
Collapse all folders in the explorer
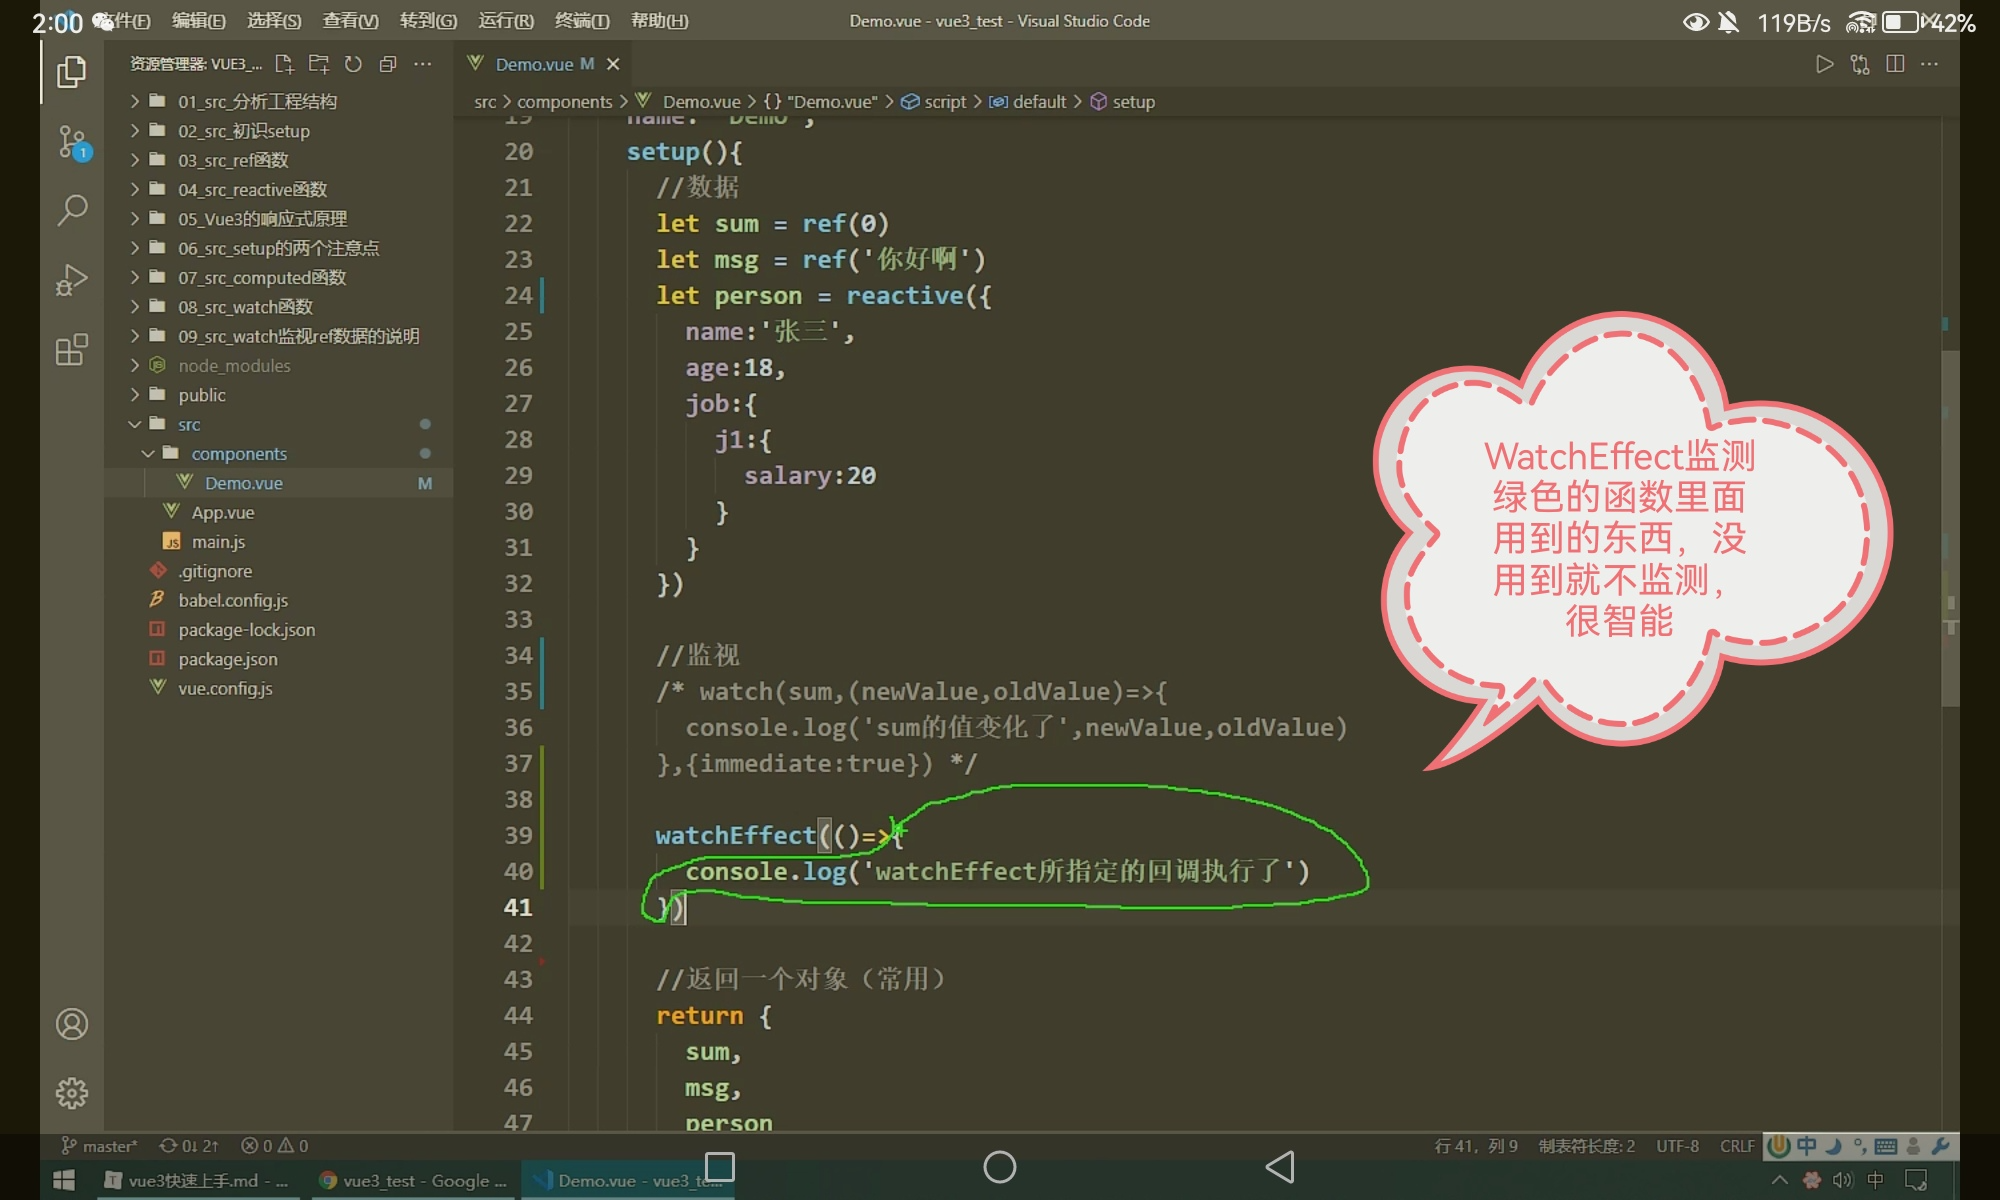click(x=388, y=64)
